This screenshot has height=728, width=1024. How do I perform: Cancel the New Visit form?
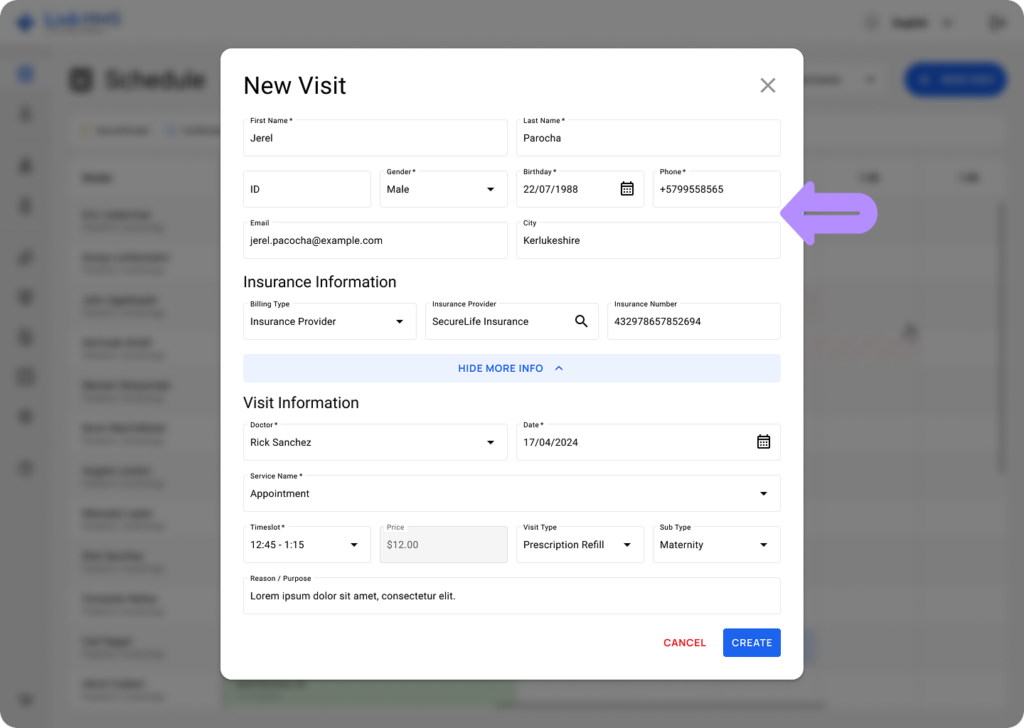coord(684,642)
